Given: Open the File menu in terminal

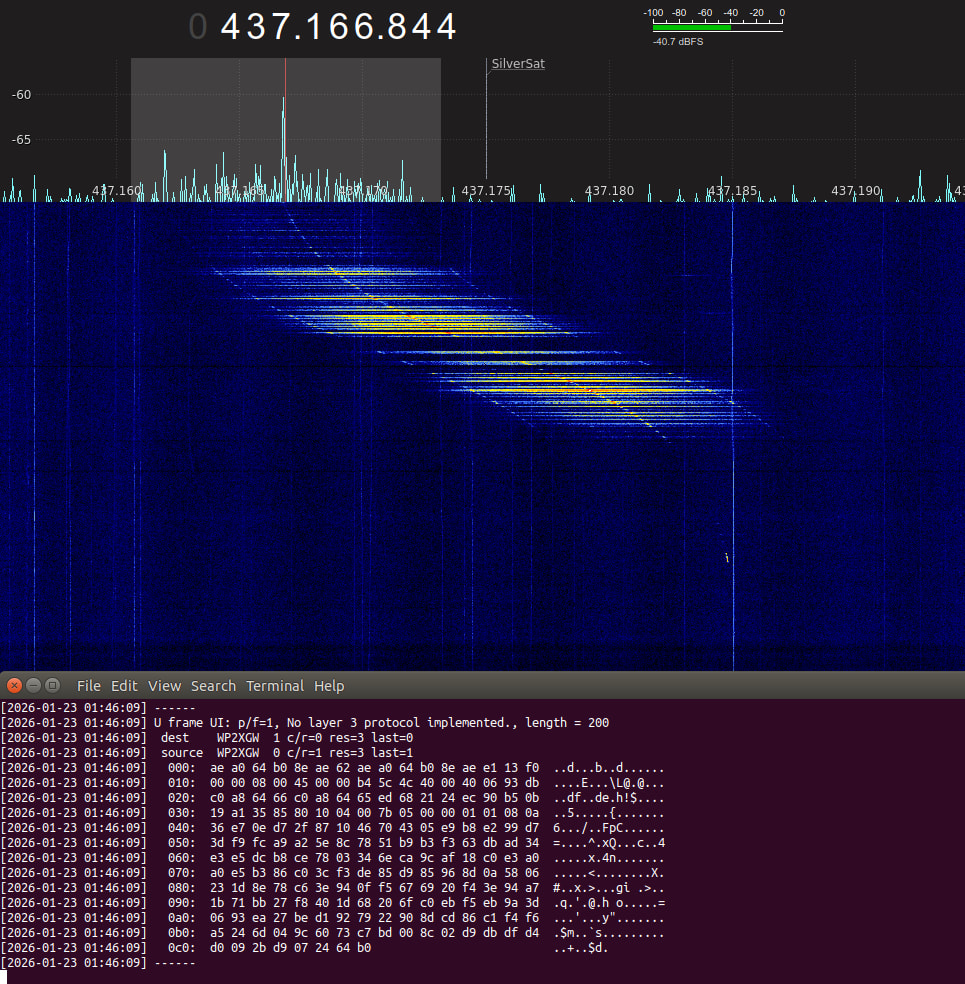Looking at the screenshot, I should tap(89, 686).
